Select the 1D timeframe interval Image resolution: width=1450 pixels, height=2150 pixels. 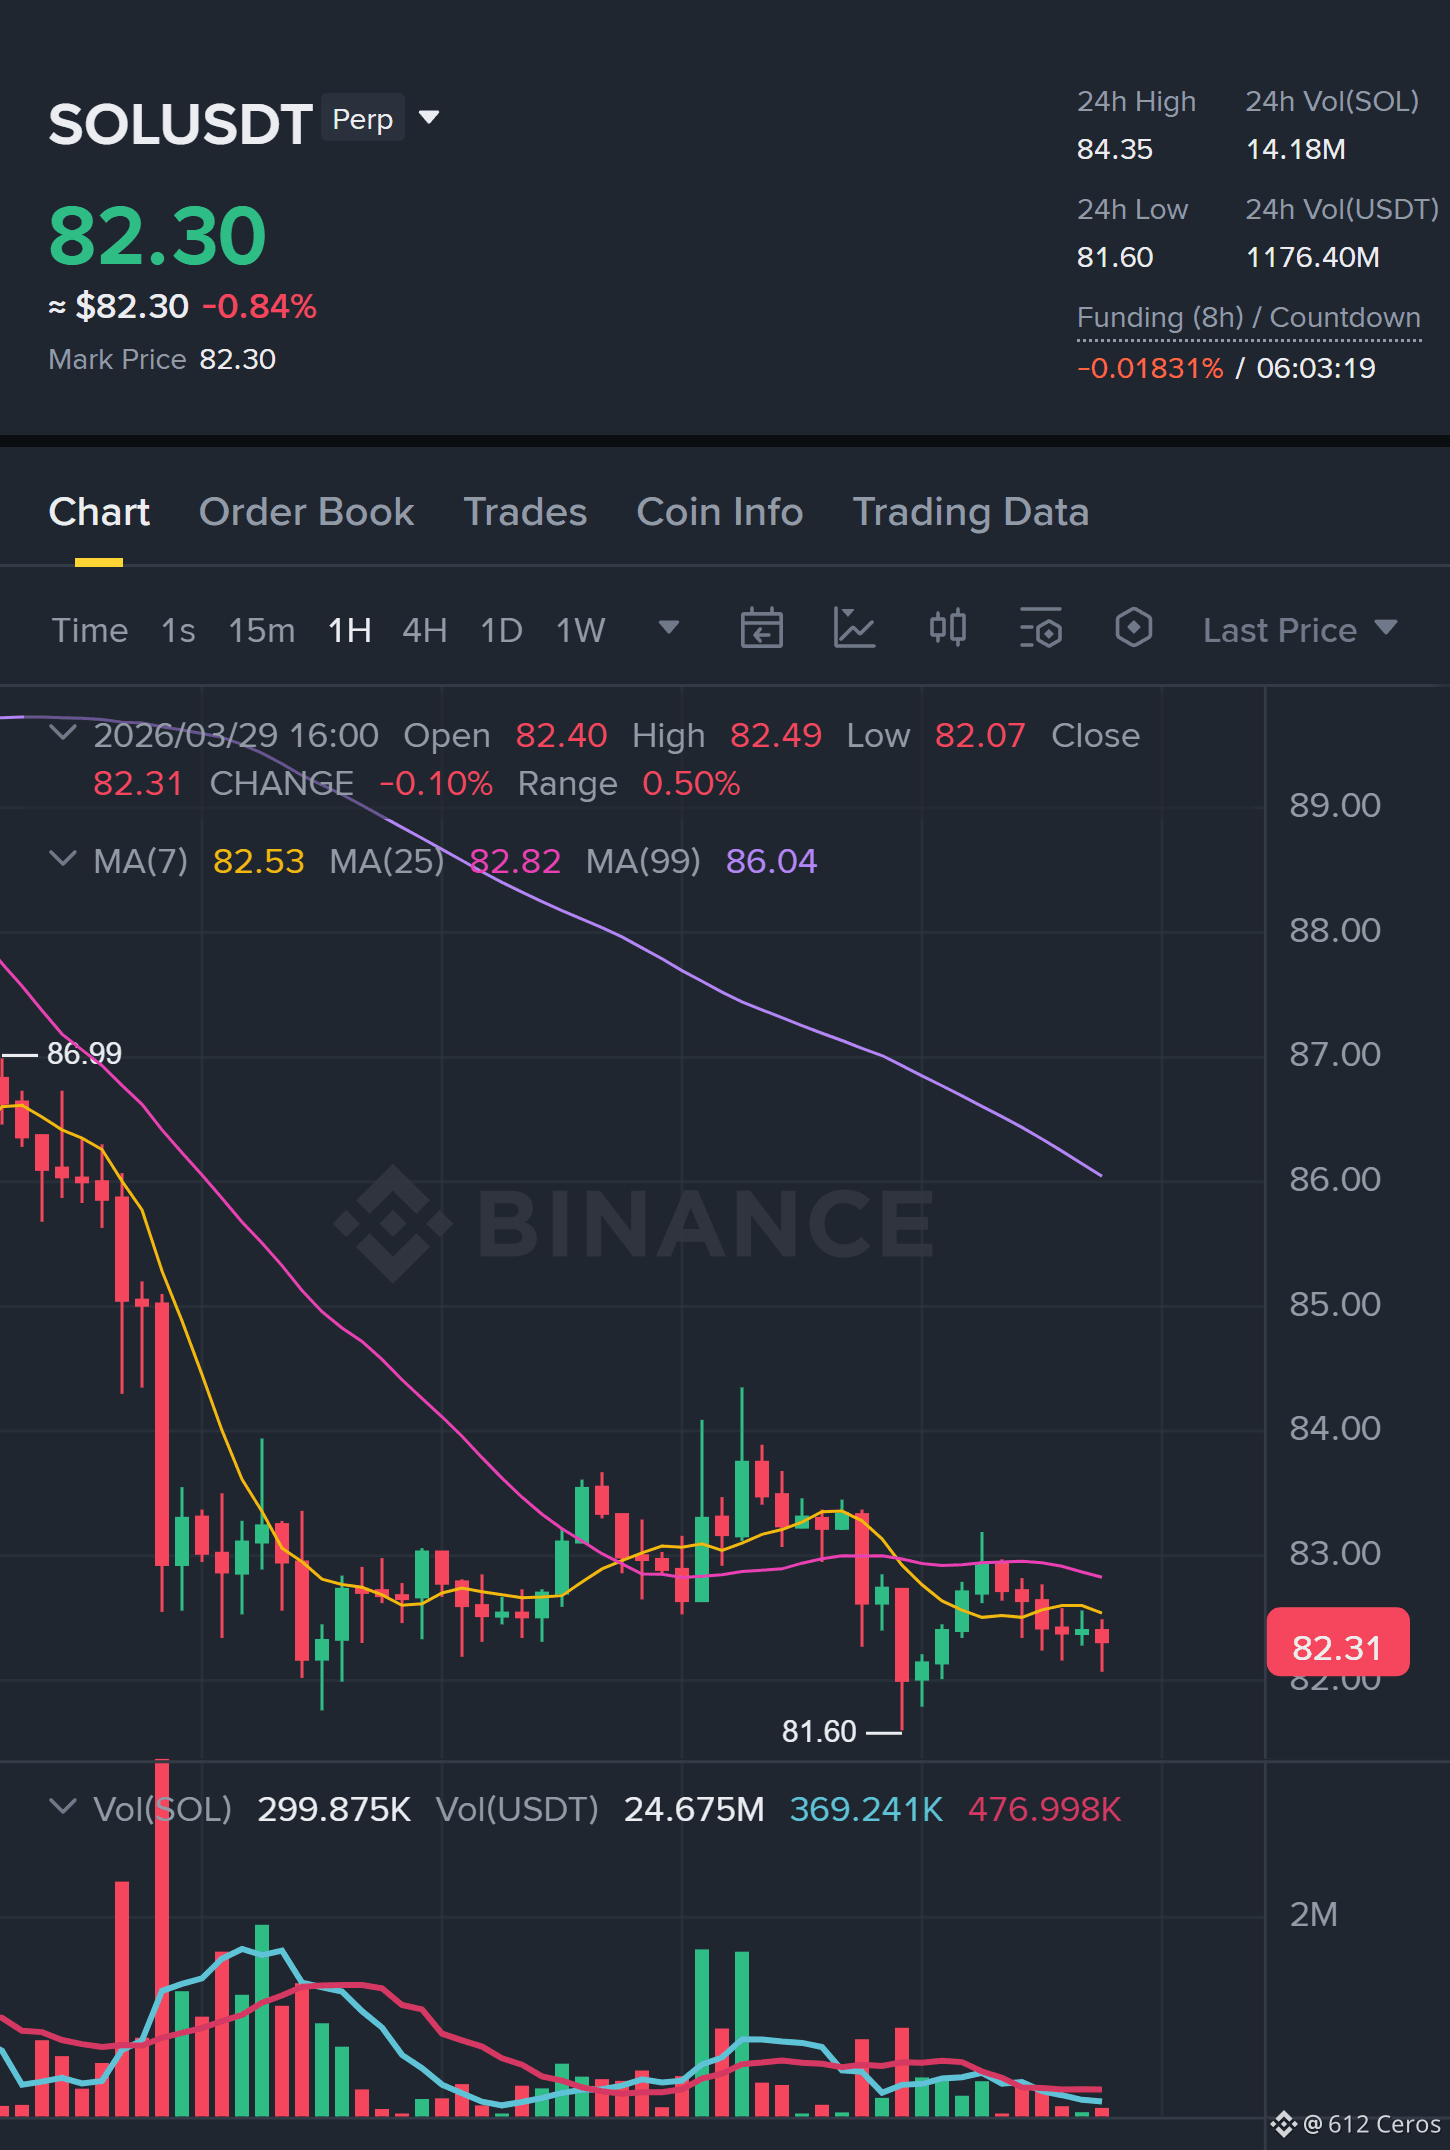coord(501,630)
